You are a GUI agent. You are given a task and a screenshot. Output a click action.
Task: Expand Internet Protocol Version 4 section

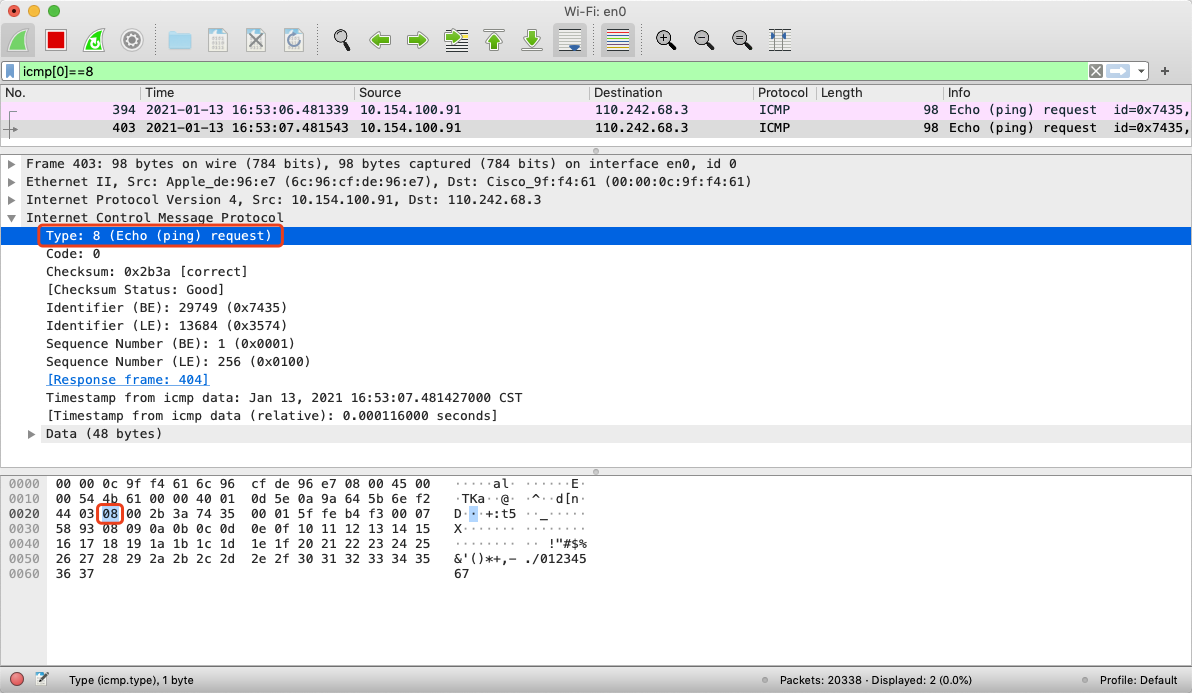point(11,200)
